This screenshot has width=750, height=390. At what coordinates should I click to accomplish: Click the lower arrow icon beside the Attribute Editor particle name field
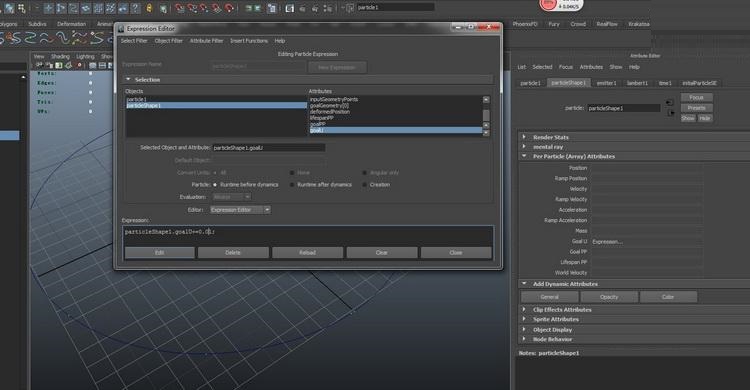click(x=671, y=113)
